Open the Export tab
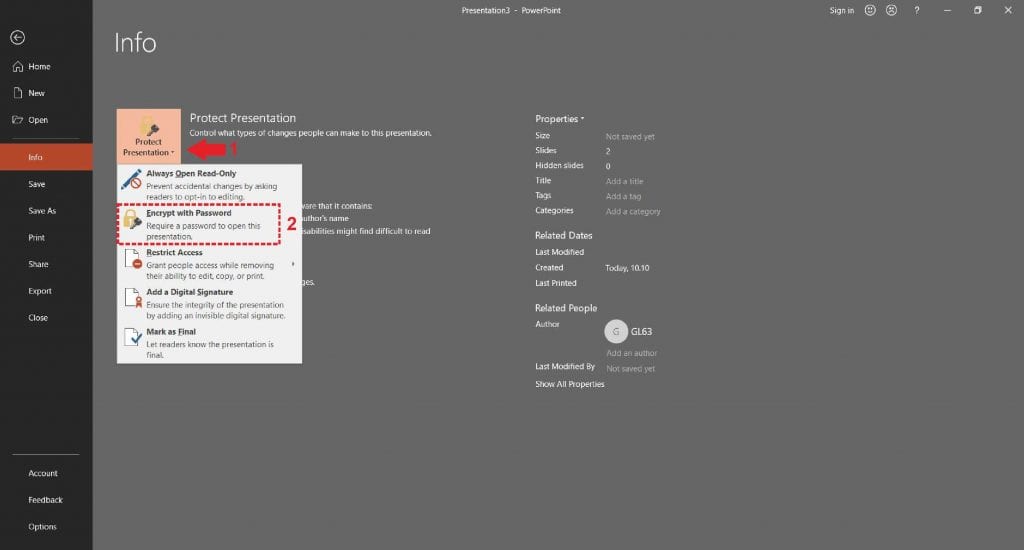Image resolution: width=1024 pixels, height=550 pixels. coord(46,291)
